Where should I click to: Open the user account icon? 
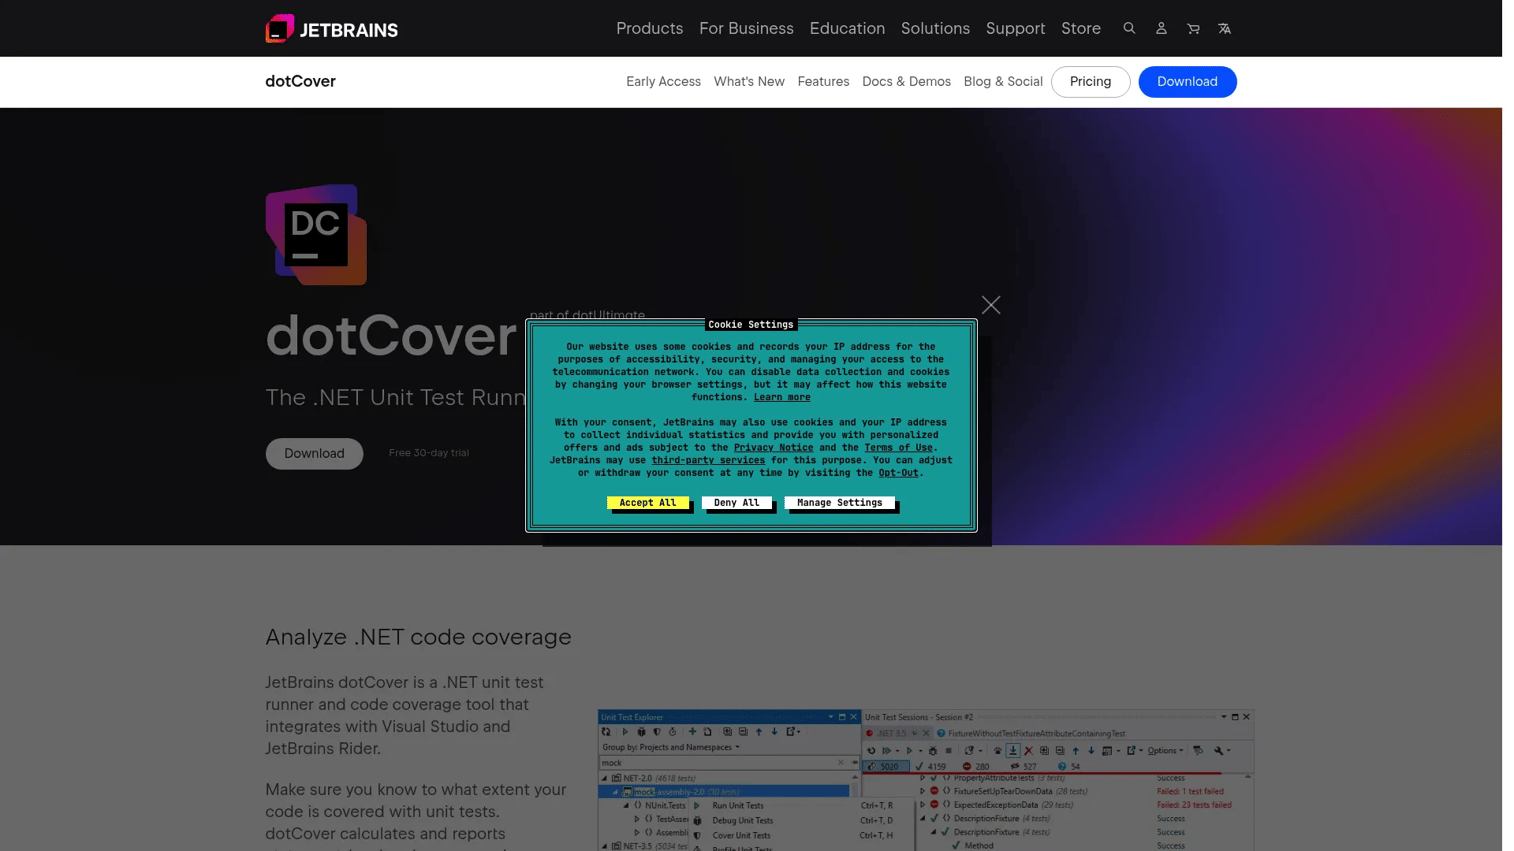1161,28
